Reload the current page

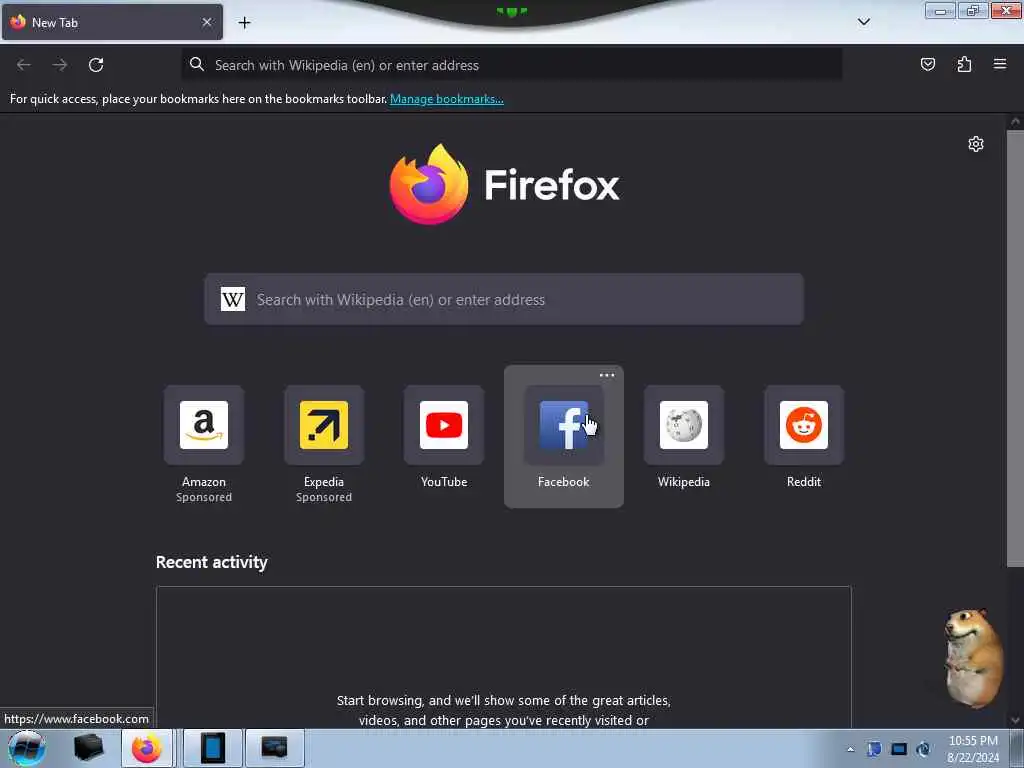pyautogui.click(x=96, y=65)
